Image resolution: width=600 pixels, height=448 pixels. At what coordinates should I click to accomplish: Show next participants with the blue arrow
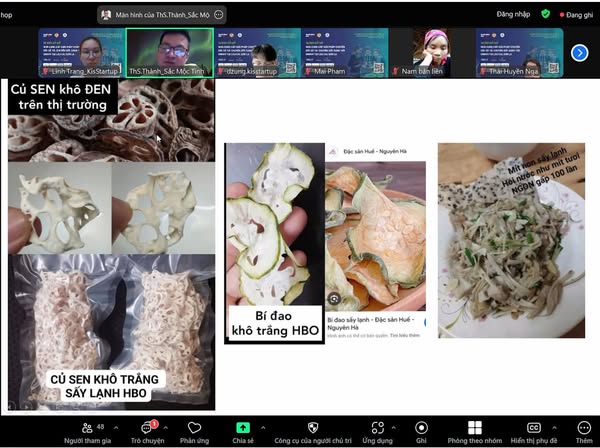(579, 52)
